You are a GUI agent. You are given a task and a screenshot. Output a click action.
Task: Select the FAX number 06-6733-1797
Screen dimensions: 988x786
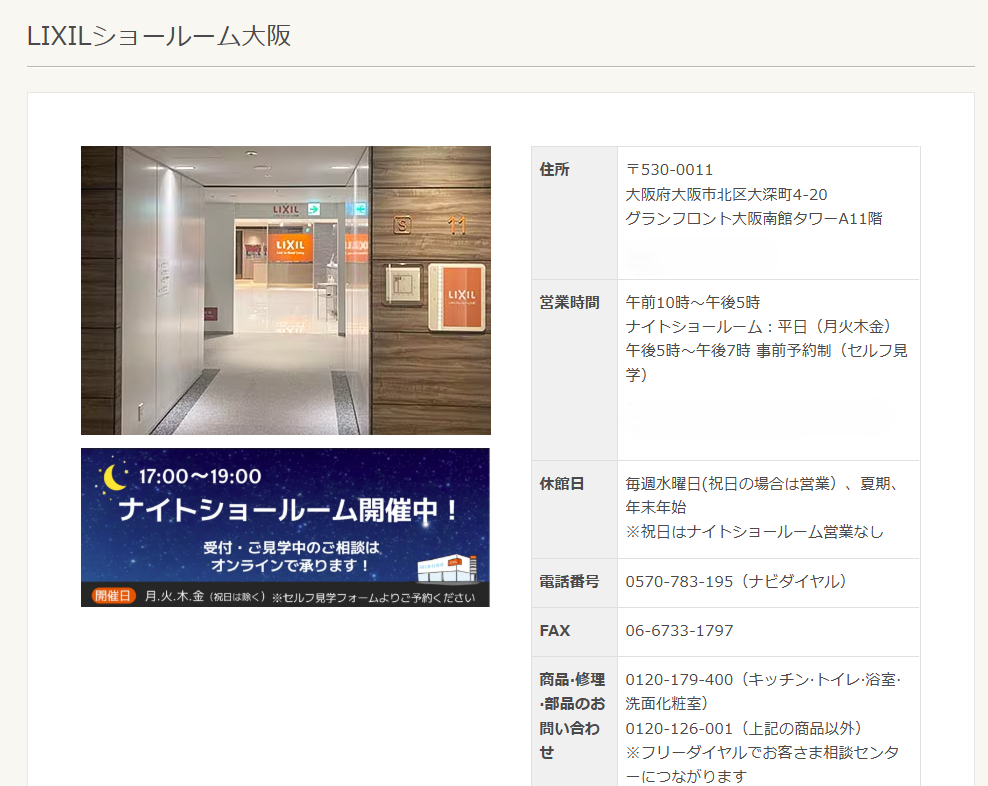[679, 630]
